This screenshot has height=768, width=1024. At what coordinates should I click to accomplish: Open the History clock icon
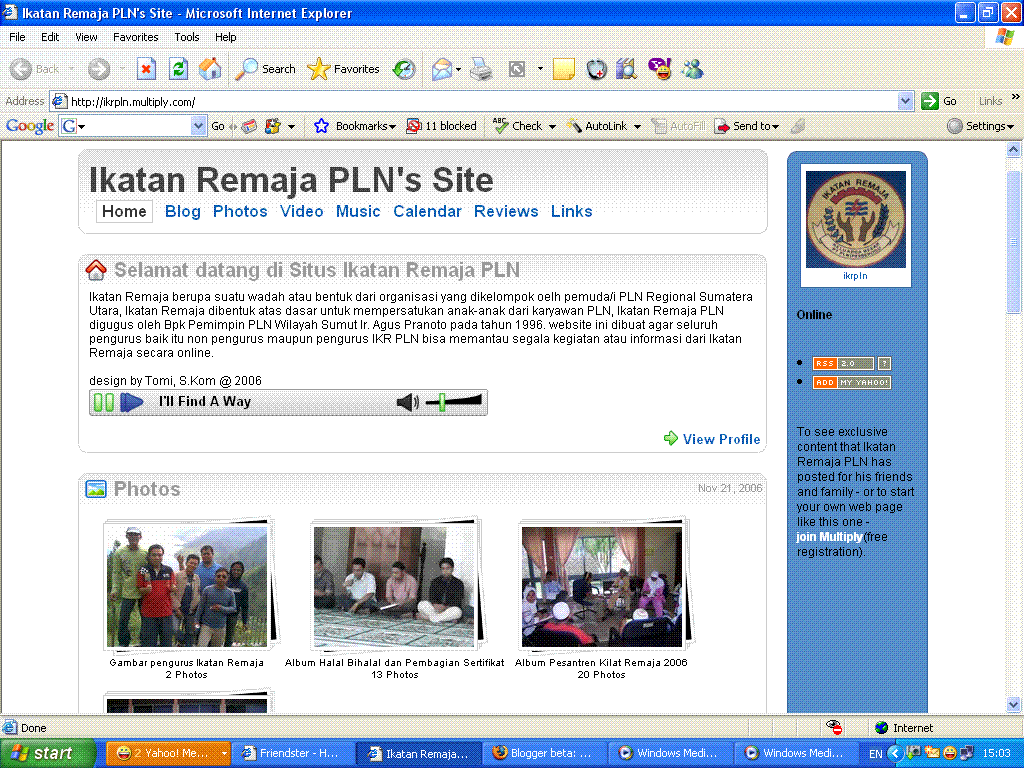404,69
